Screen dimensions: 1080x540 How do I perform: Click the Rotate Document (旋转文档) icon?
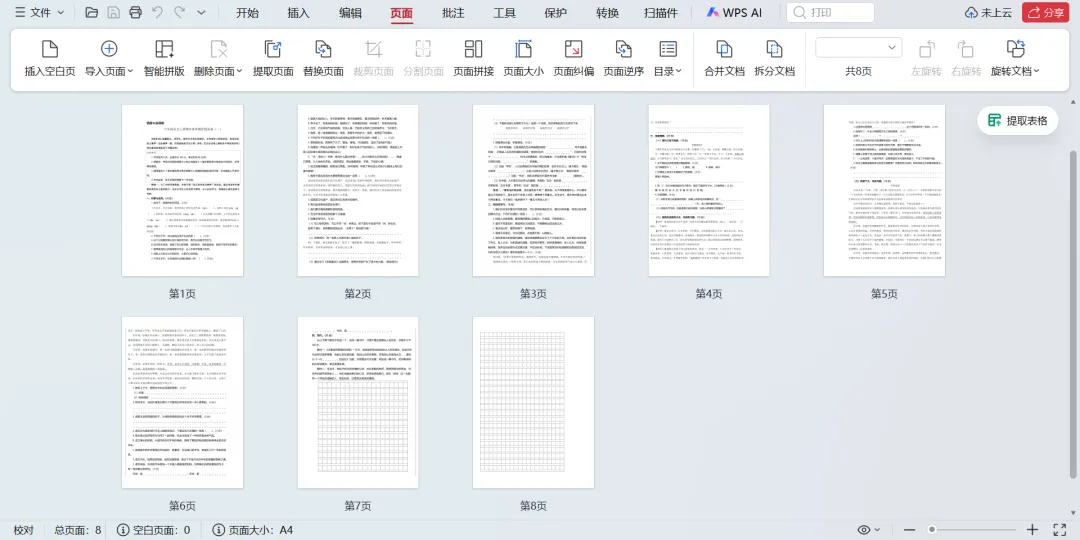click(1016, 48)
